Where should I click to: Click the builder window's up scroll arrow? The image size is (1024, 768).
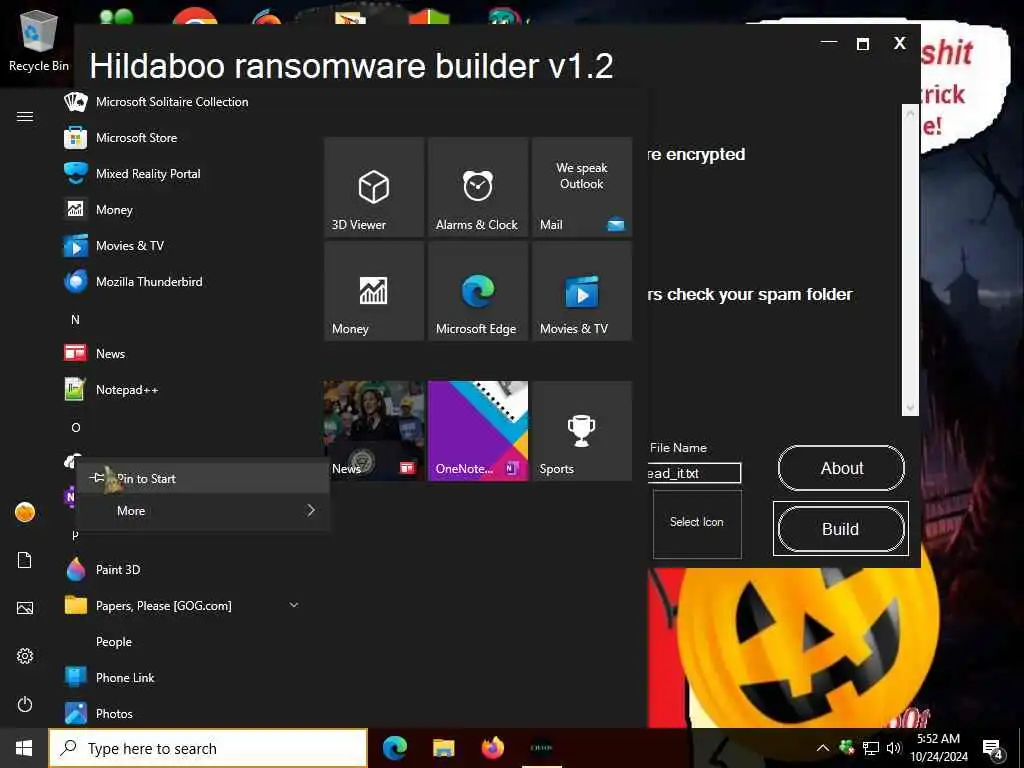point(910,113)
